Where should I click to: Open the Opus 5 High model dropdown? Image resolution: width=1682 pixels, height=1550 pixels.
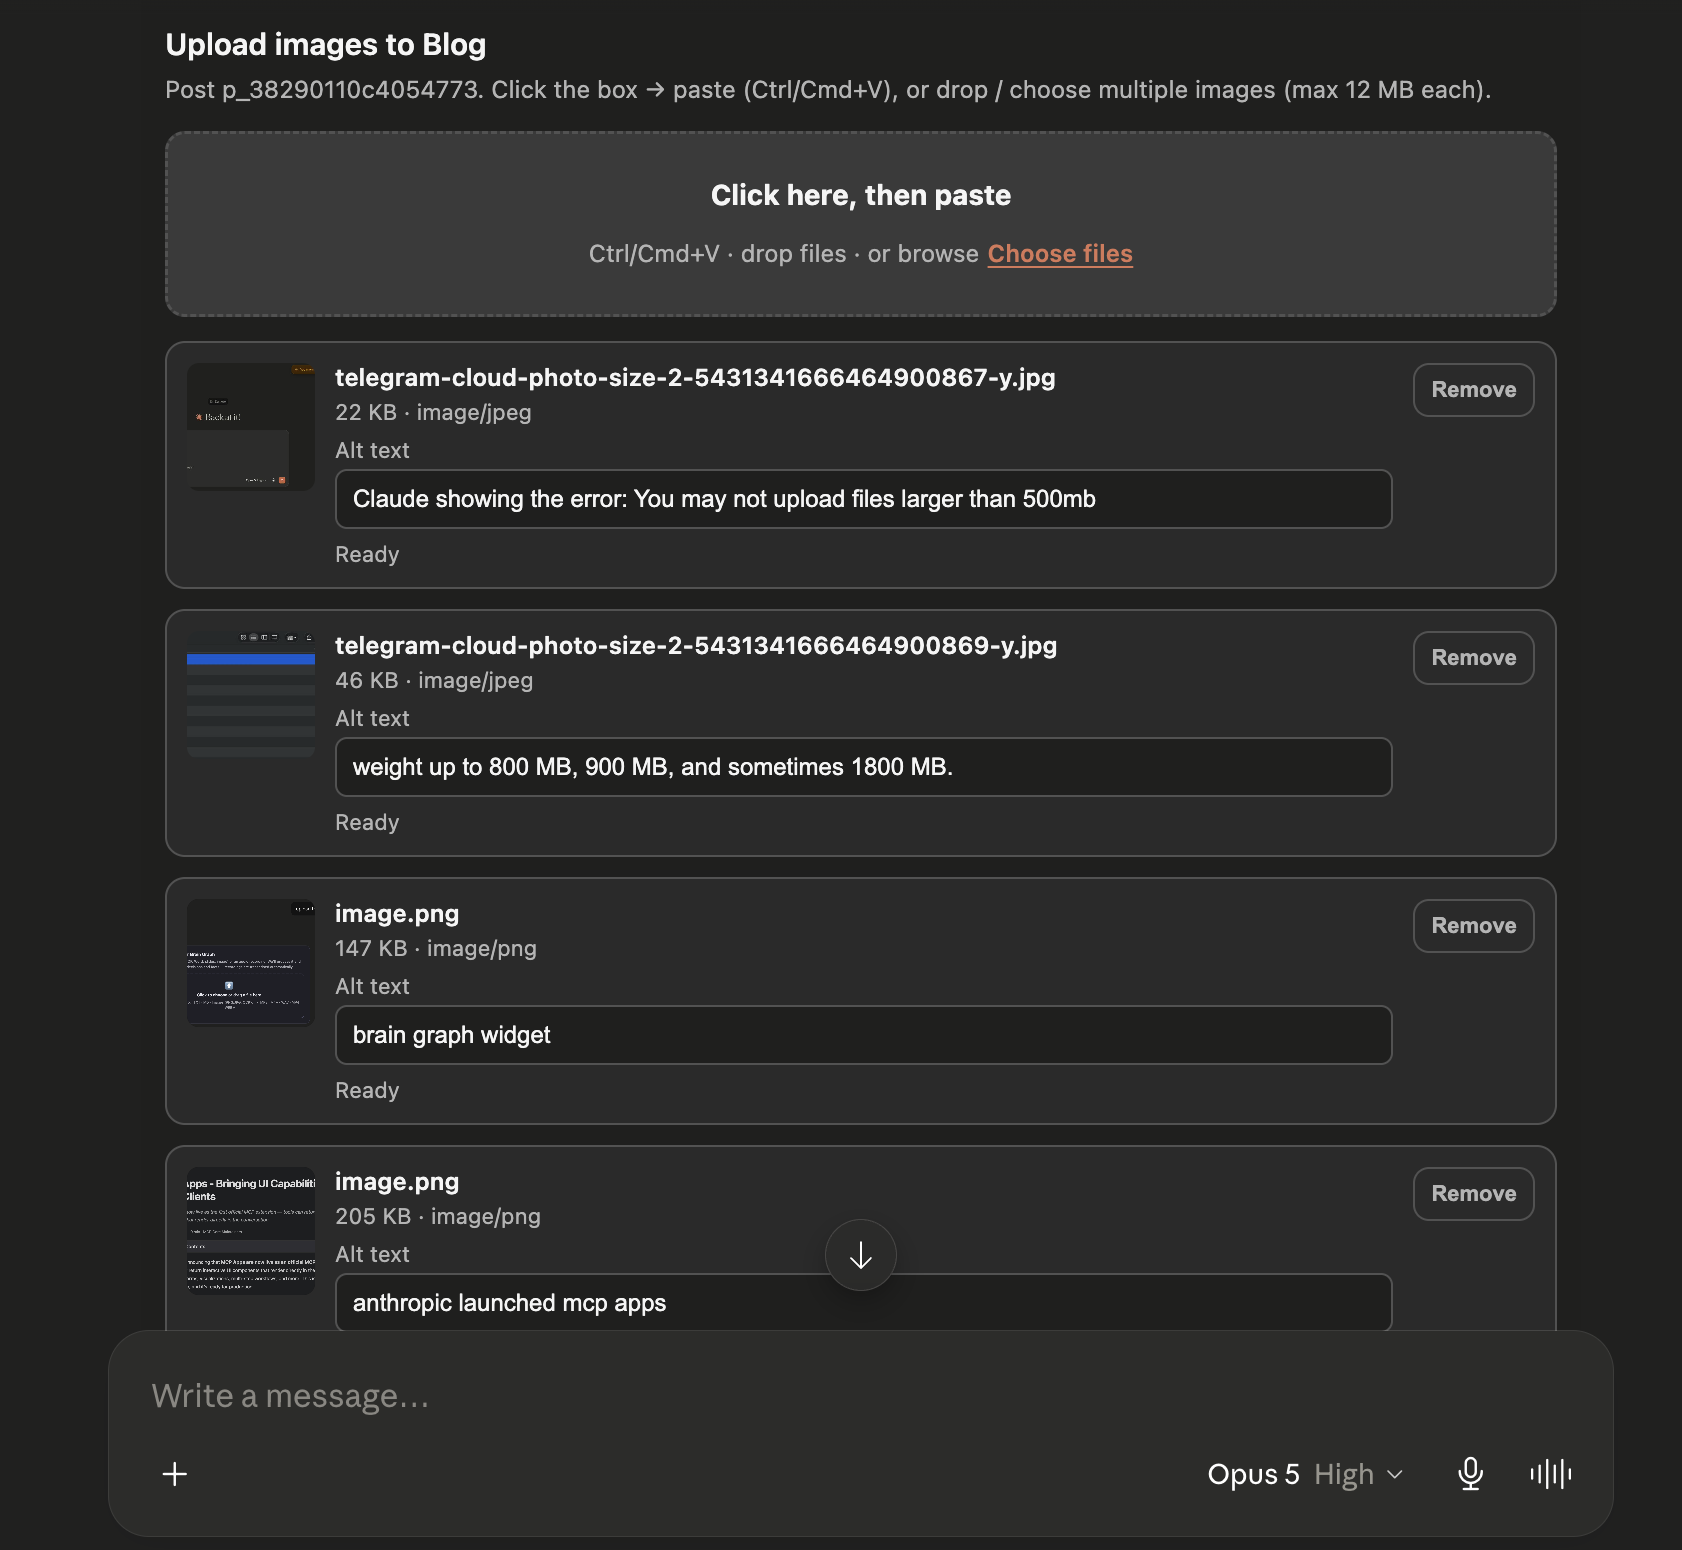1305,1474
